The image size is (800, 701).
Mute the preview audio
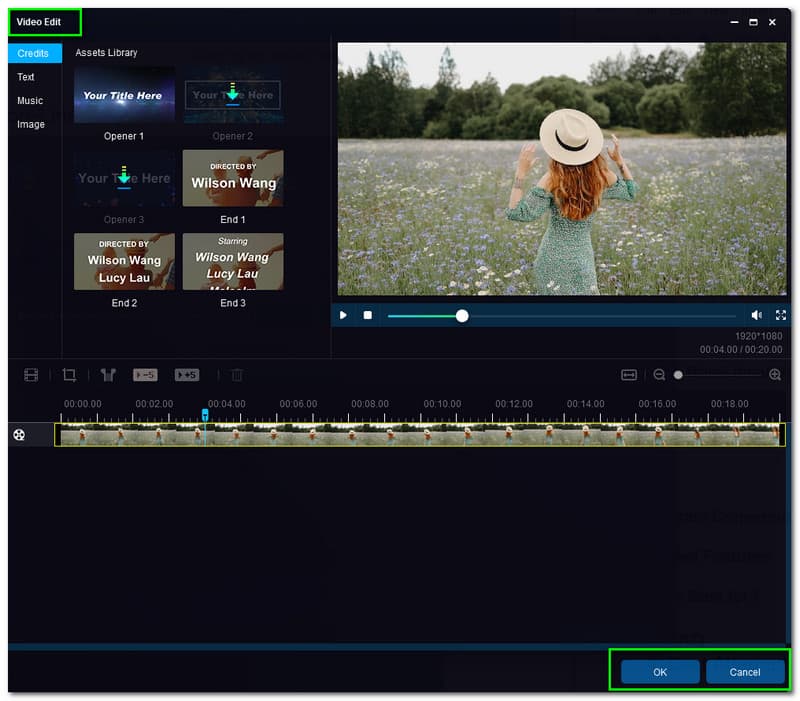click(x=757, y=315)
